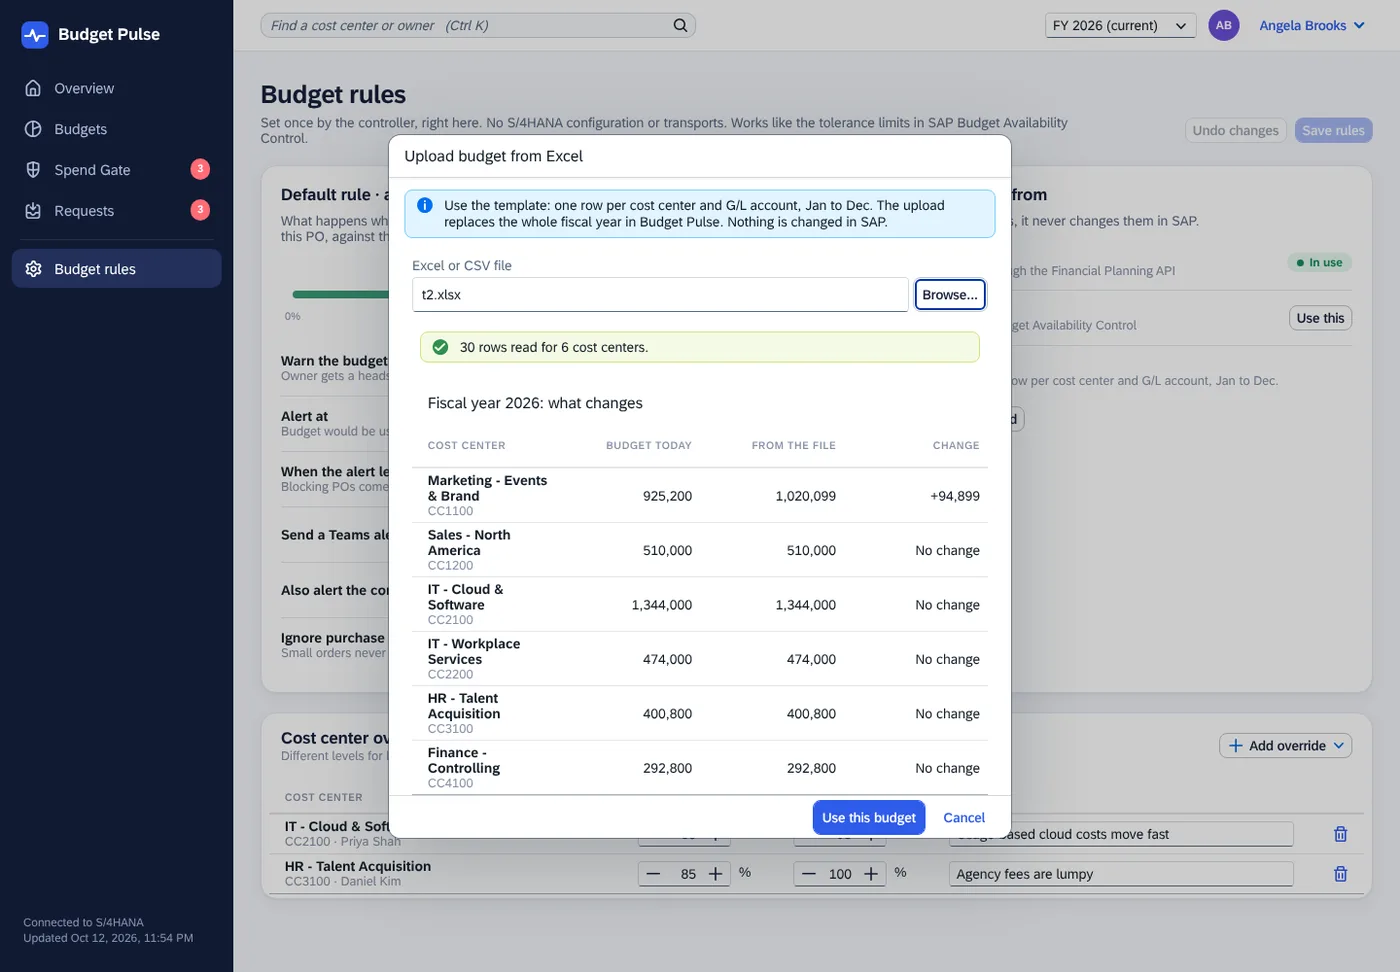
Task: Click the Browse... file button
Action: click(950, 295)
